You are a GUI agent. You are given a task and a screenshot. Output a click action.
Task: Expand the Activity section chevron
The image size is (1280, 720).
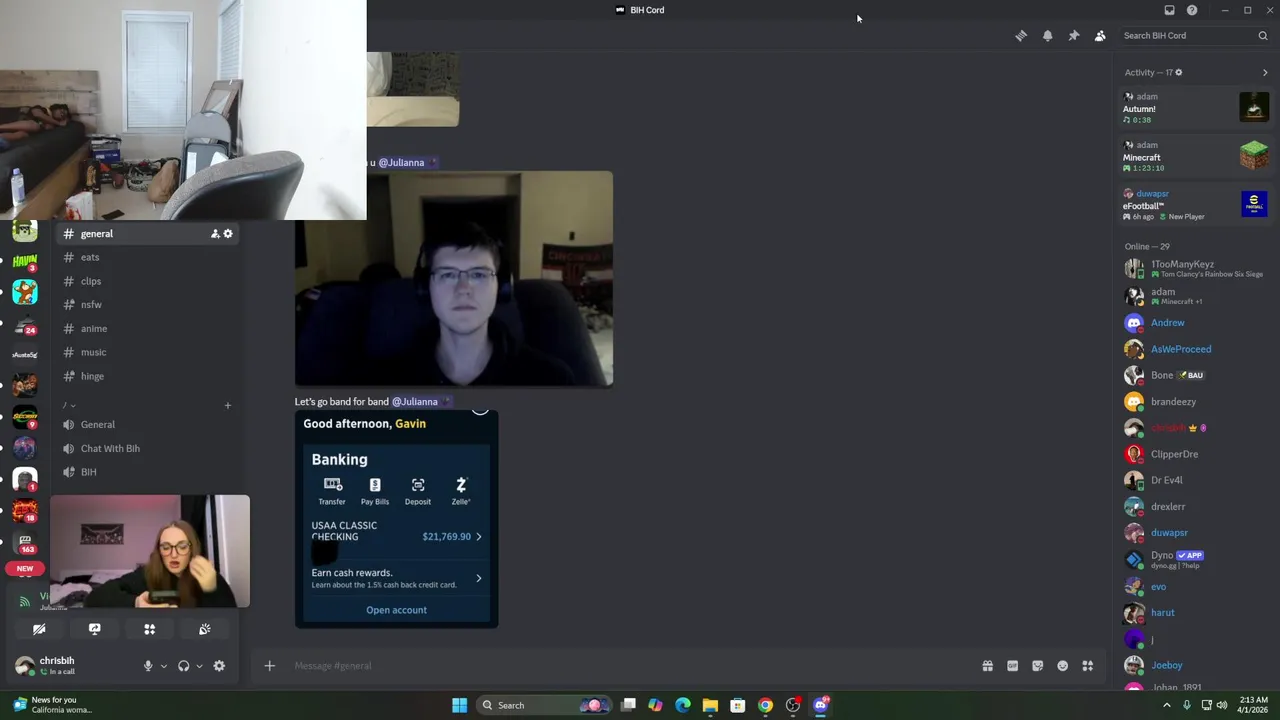click(1264, 72)
